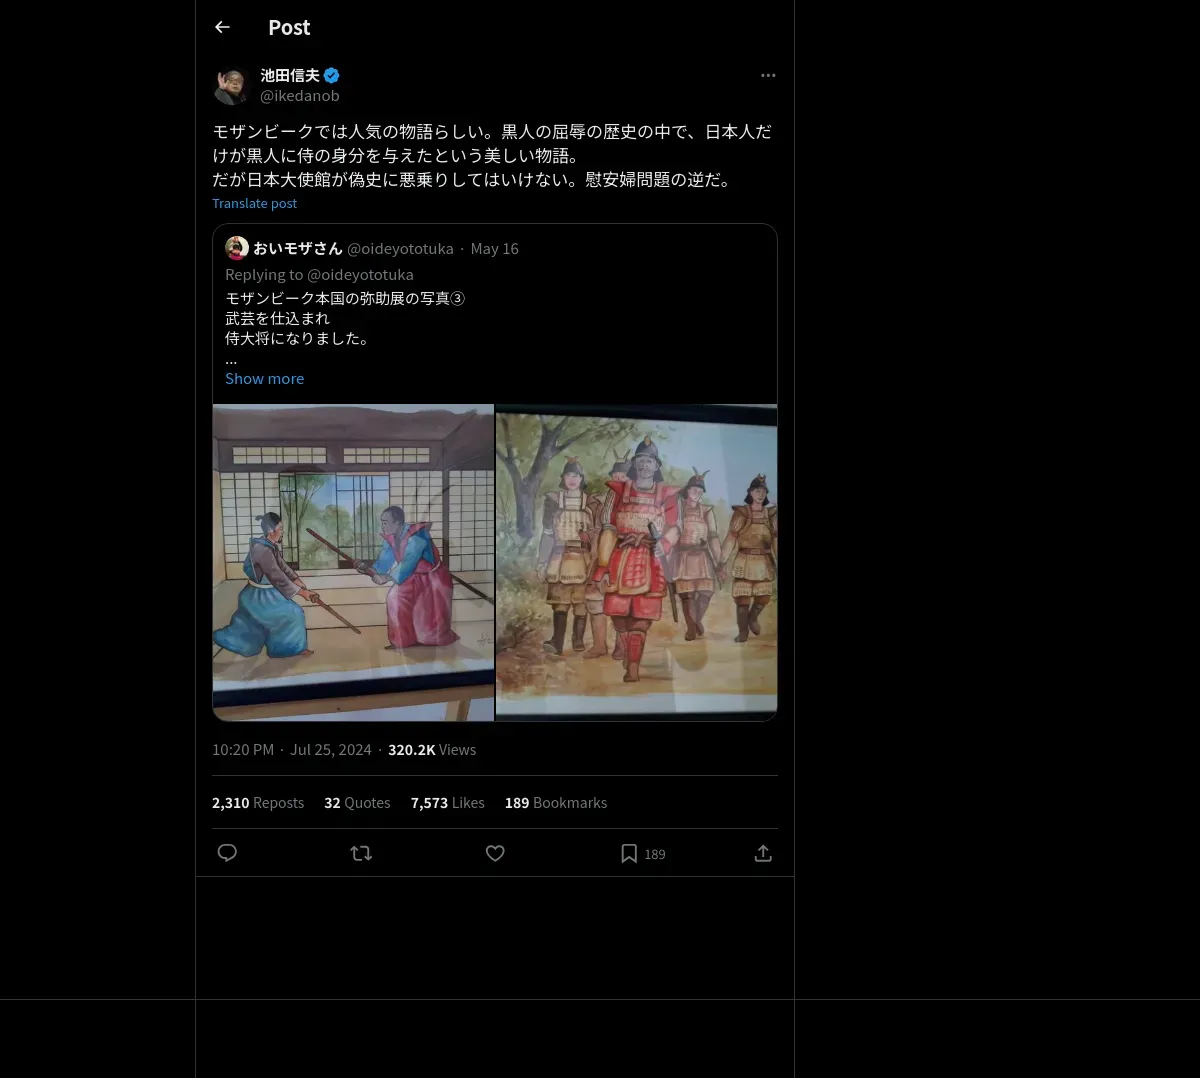This screenshot has width=1200, height=1078.
Task: Like the post with heart icon
Action: click(495, 853)
